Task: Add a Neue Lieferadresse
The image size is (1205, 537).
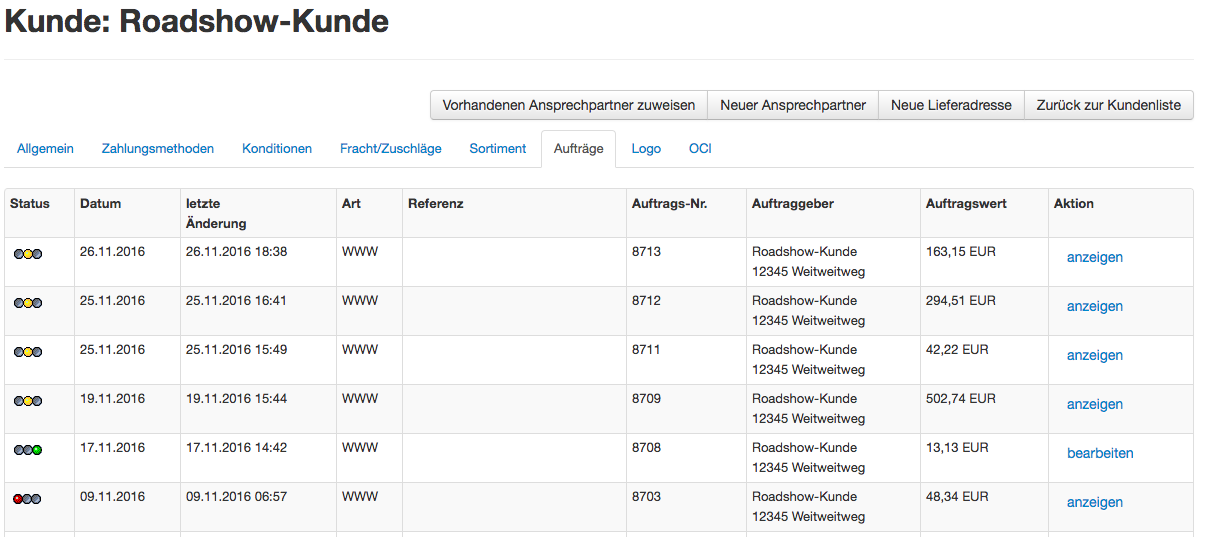Action: pos(951,105)
